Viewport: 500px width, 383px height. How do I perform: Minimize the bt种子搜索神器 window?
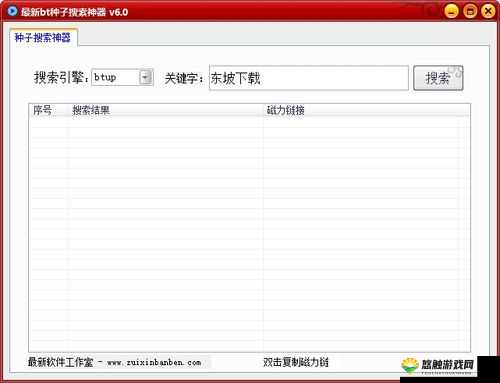click(x=451, y=11)
